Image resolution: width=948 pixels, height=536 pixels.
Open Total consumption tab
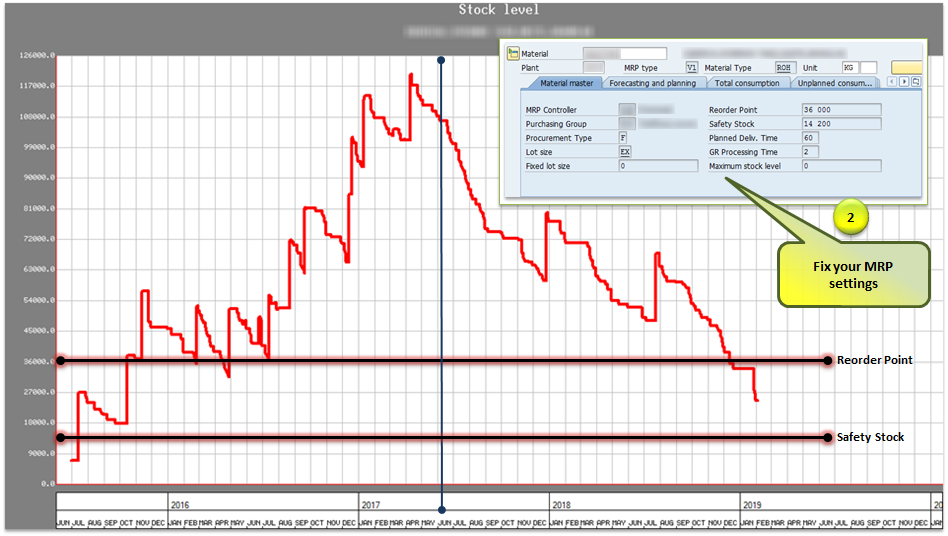[747, 83]
